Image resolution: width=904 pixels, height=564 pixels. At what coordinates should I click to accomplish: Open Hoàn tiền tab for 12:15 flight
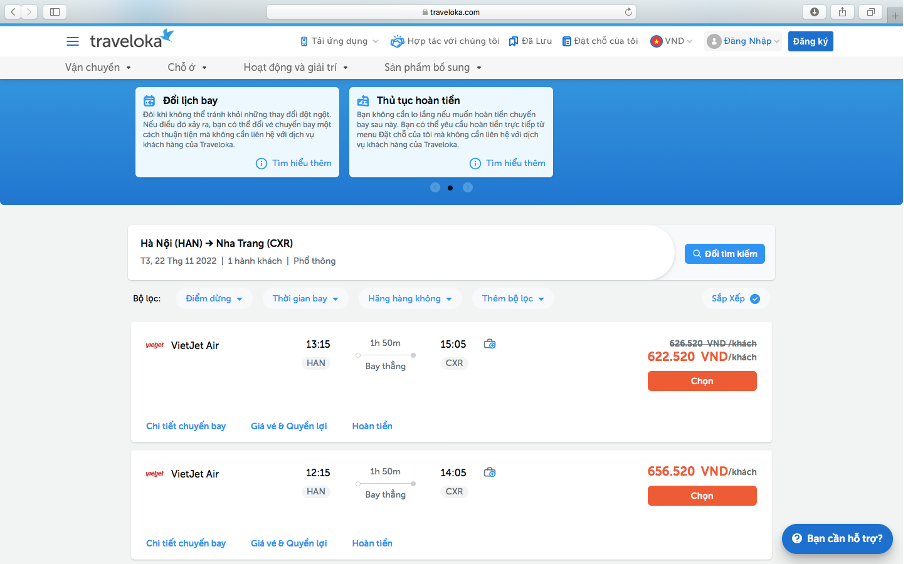[372, 543]
